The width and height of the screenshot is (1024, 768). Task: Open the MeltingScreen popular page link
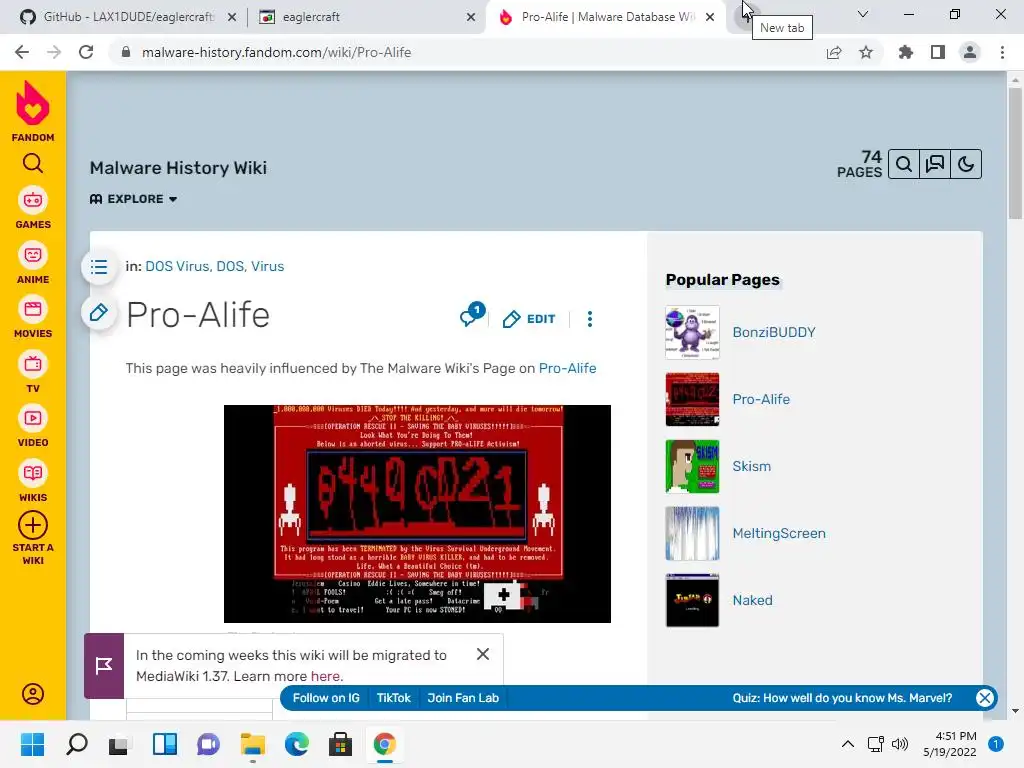tap(778, 534)
